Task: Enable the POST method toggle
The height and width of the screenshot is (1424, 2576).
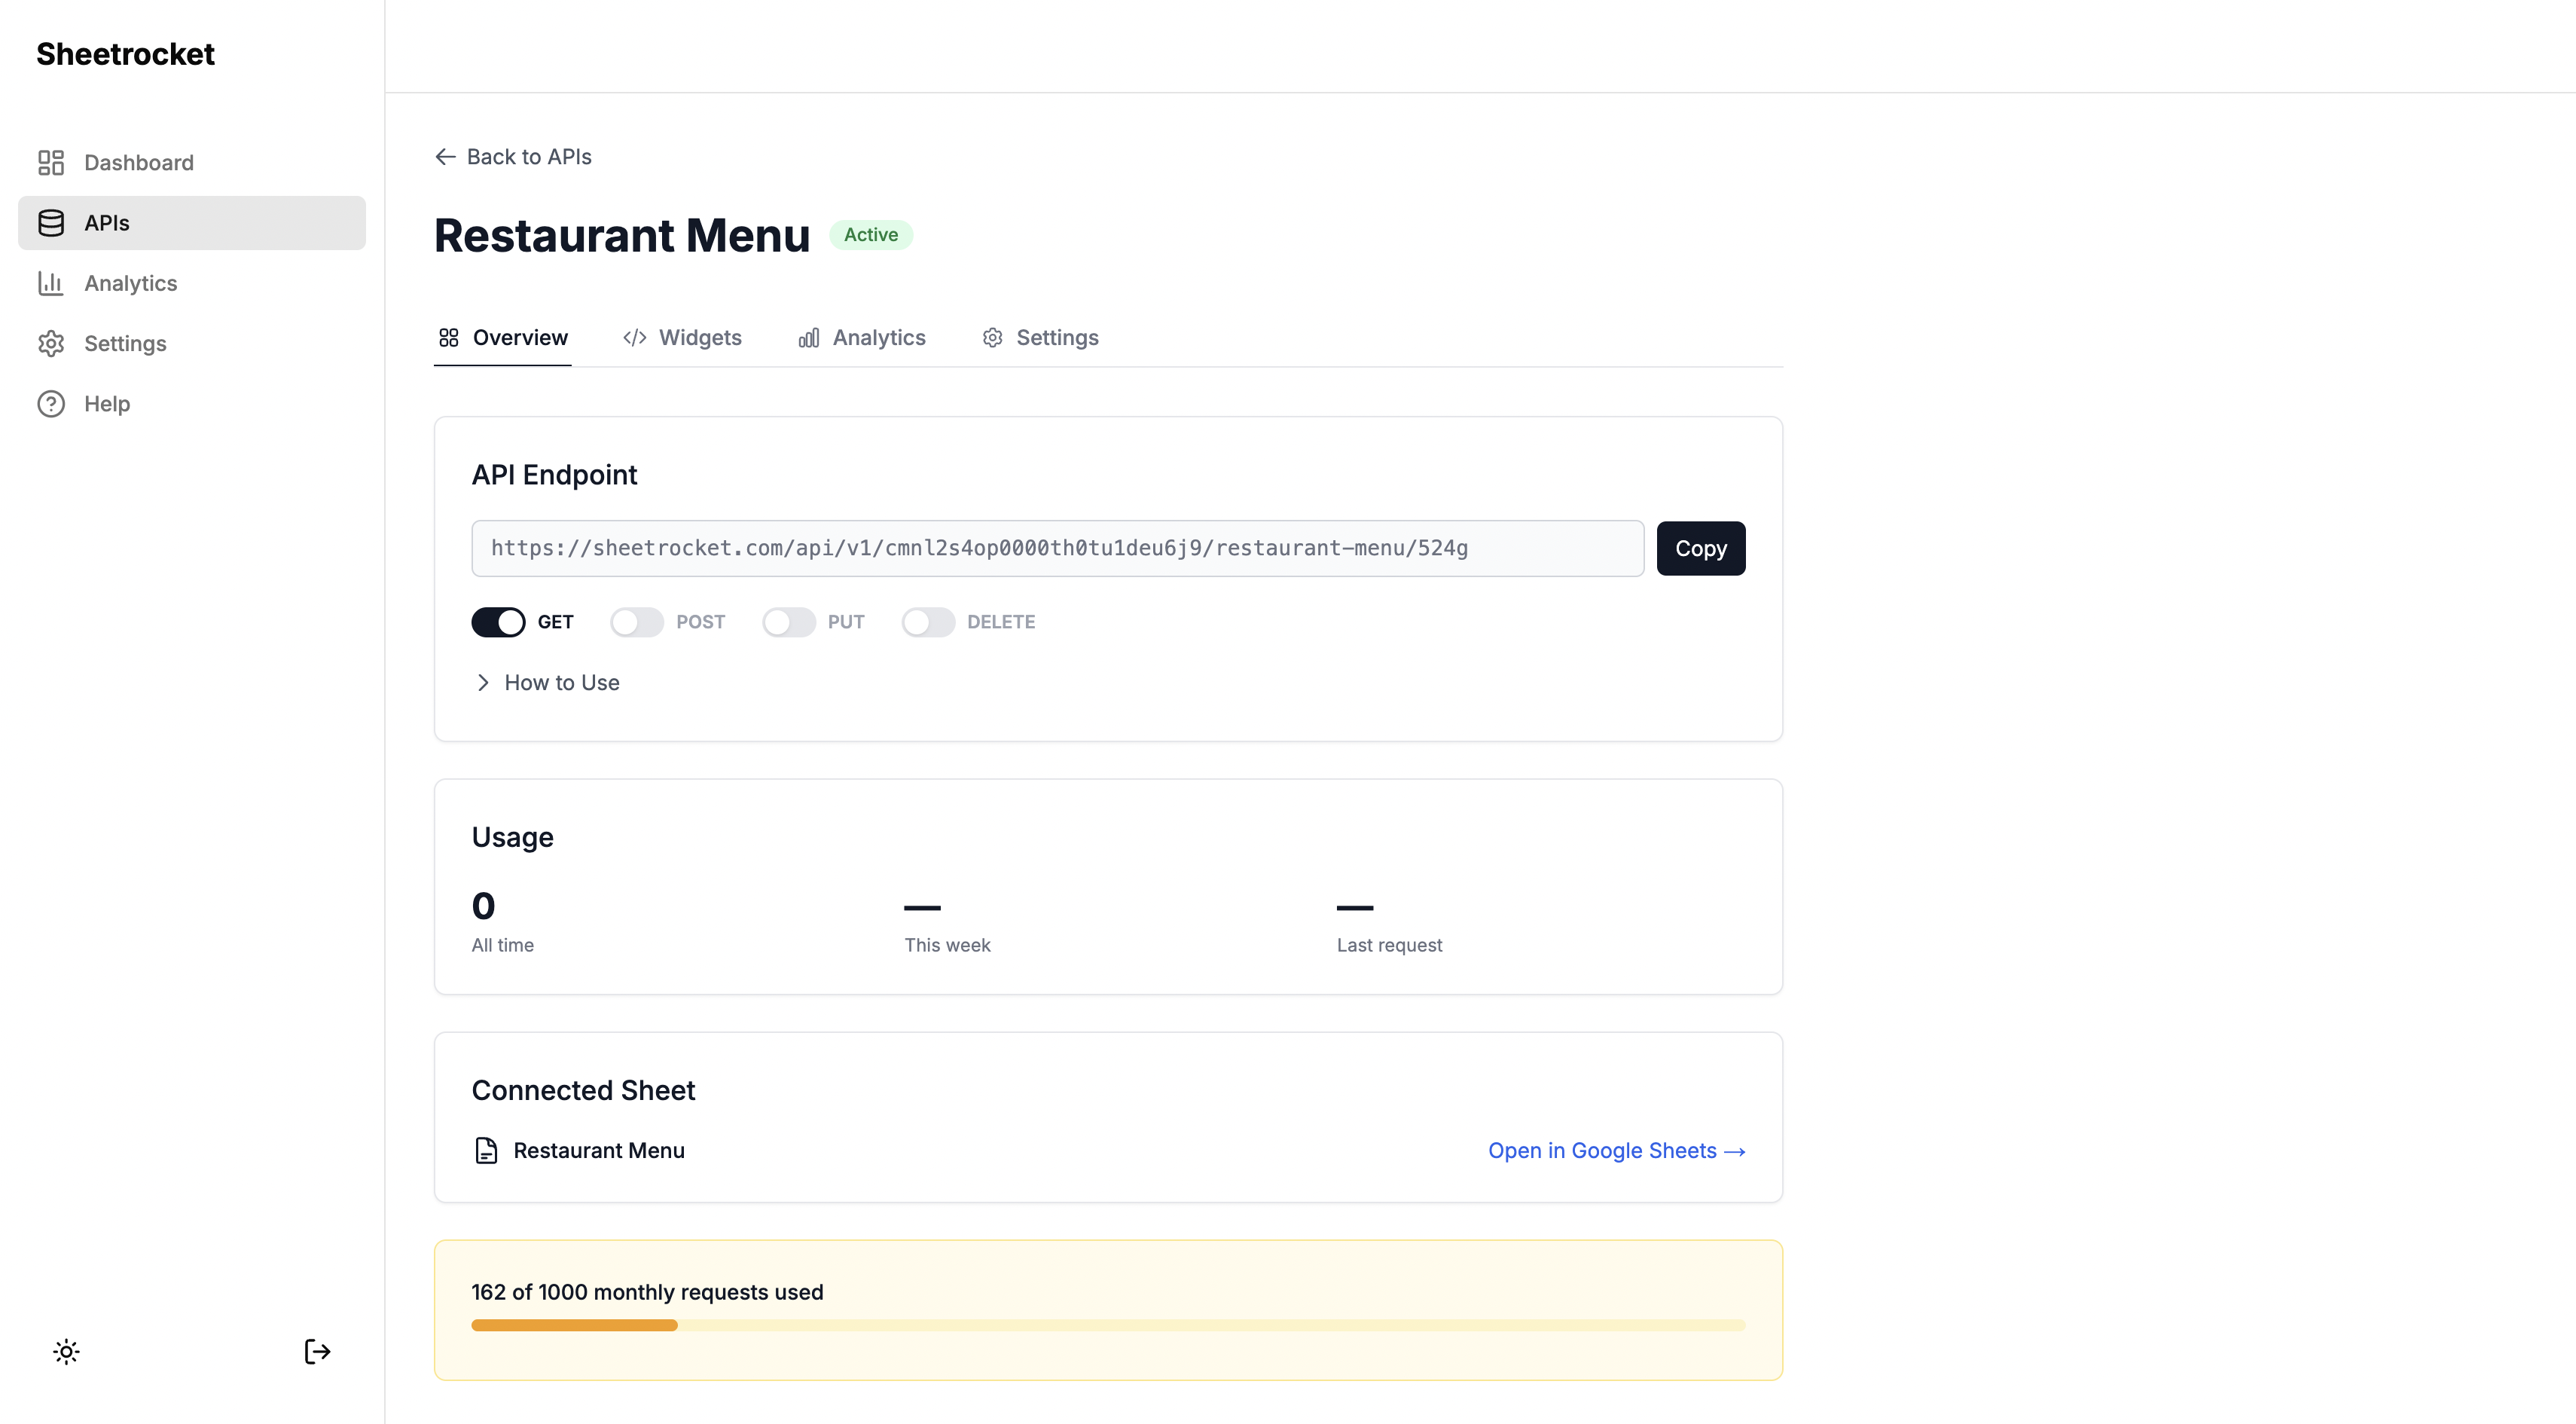Action: point(637,622)
